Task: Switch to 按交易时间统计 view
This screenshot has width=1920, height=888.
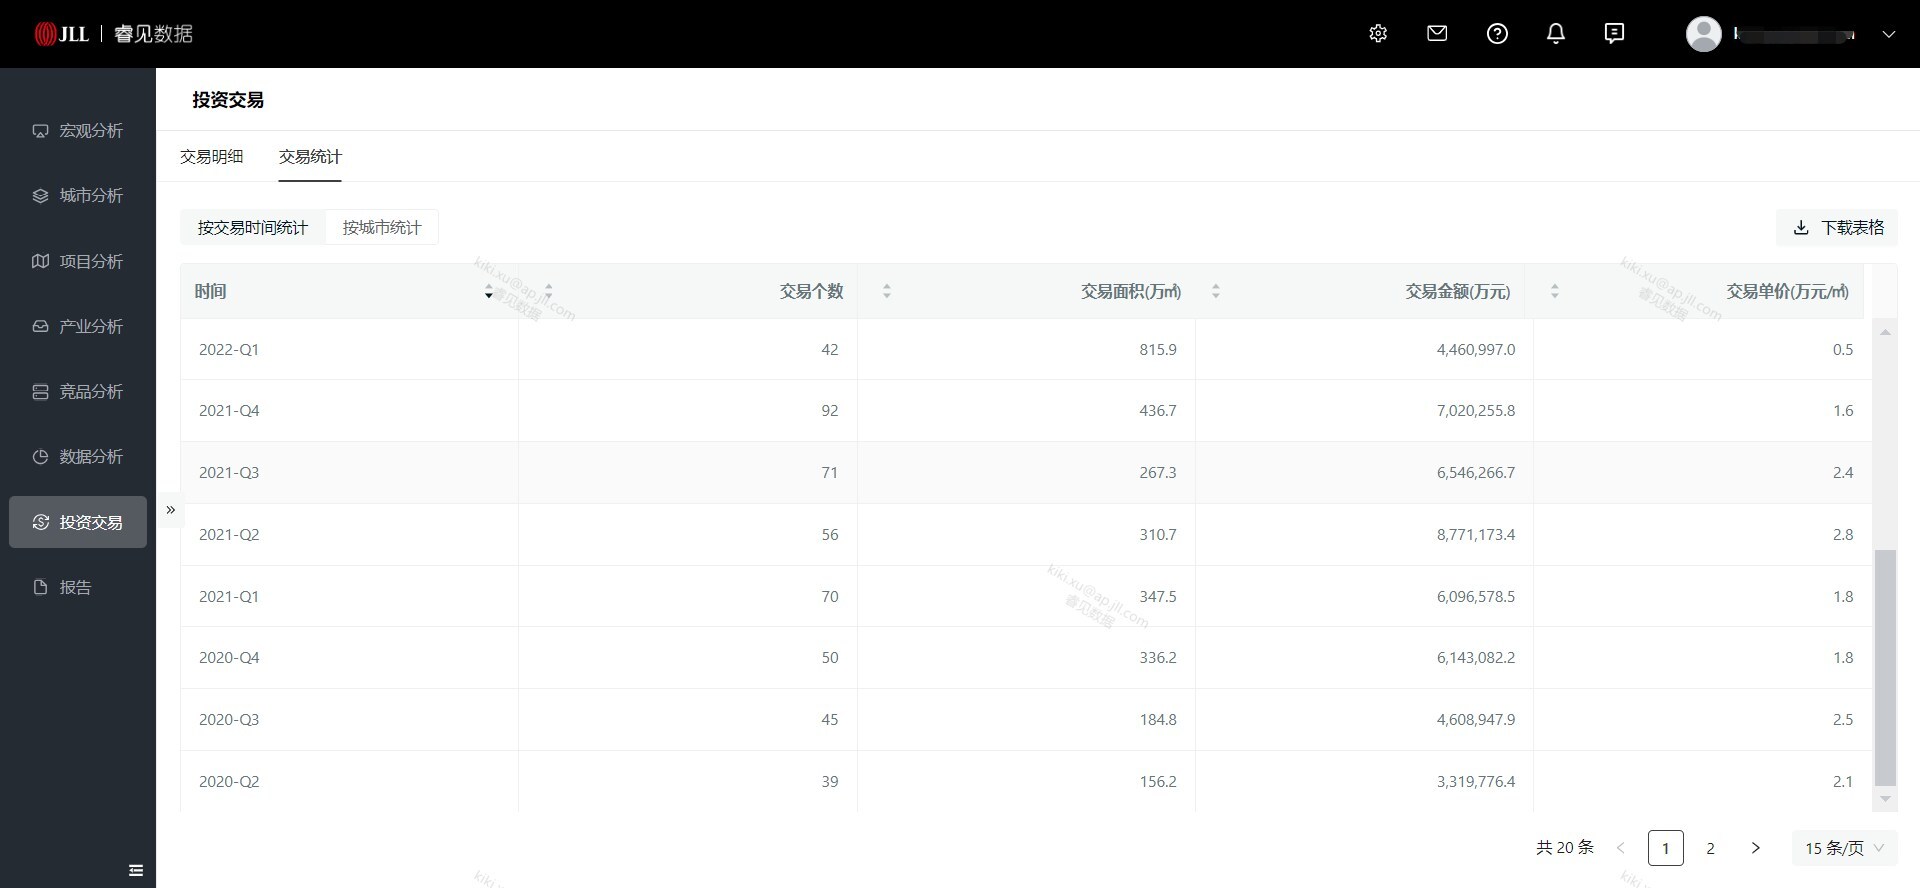Action: tap(253, 228)
